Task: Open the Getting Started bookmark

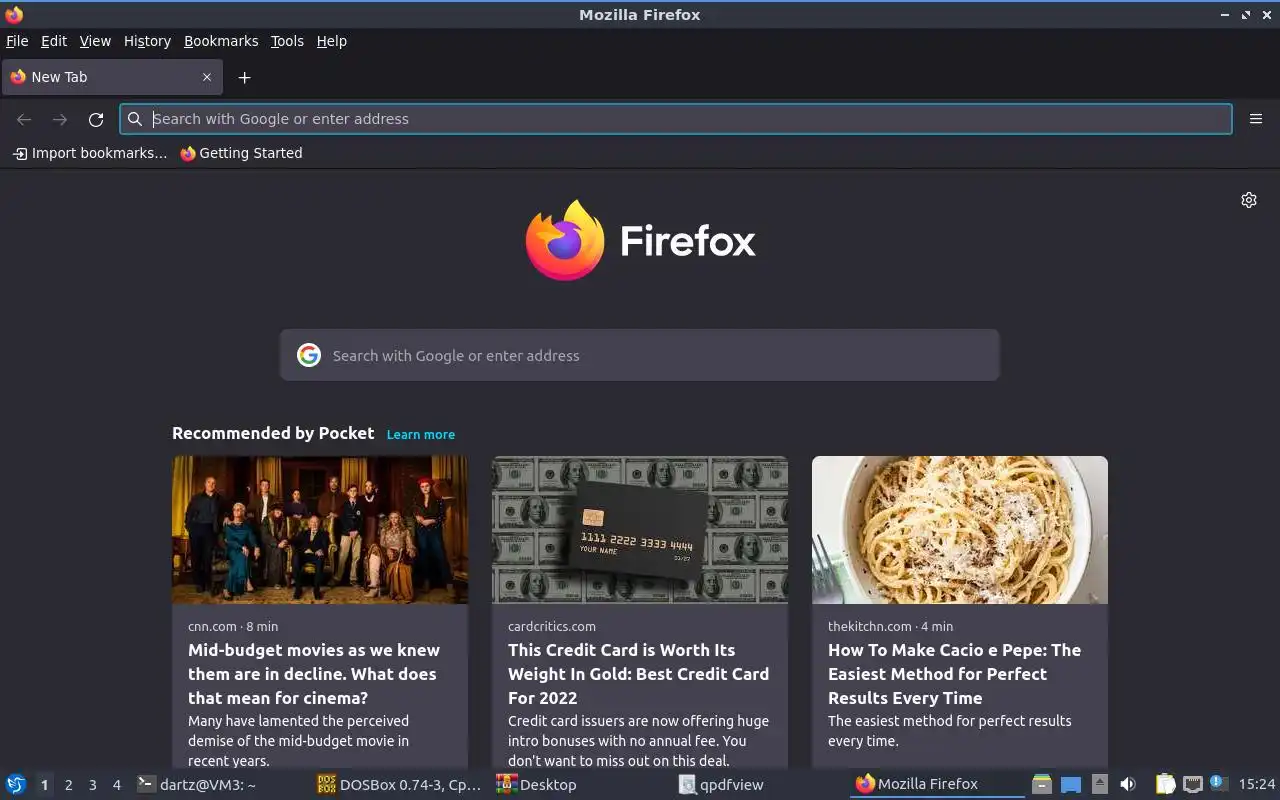Action: click(x=241, y=153)
